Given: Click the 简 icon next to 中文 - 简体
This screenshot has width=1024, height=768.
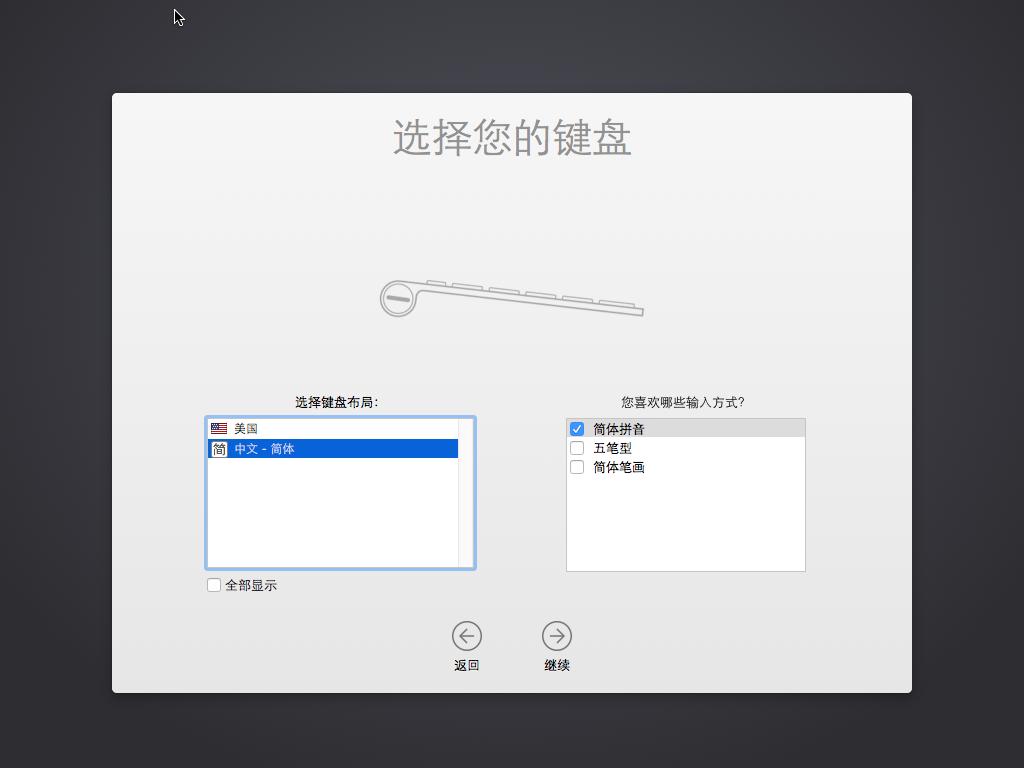Looking at the screenshot, I should pyautogui.click(x=220, y=448).
